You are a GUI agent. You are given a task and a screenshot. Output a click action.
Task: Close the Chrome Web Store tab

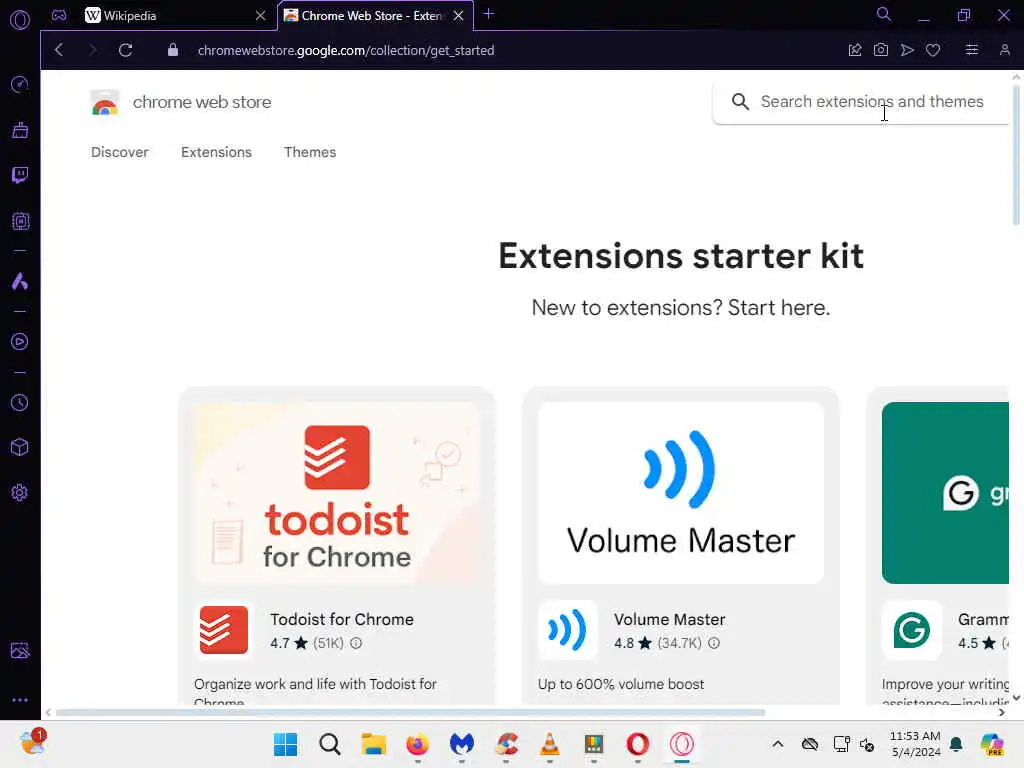pos(458,16)
